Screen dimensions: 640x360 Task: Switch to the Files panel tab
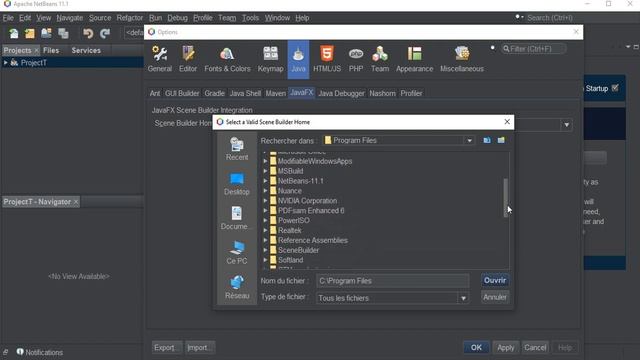(x=51, y=50)
